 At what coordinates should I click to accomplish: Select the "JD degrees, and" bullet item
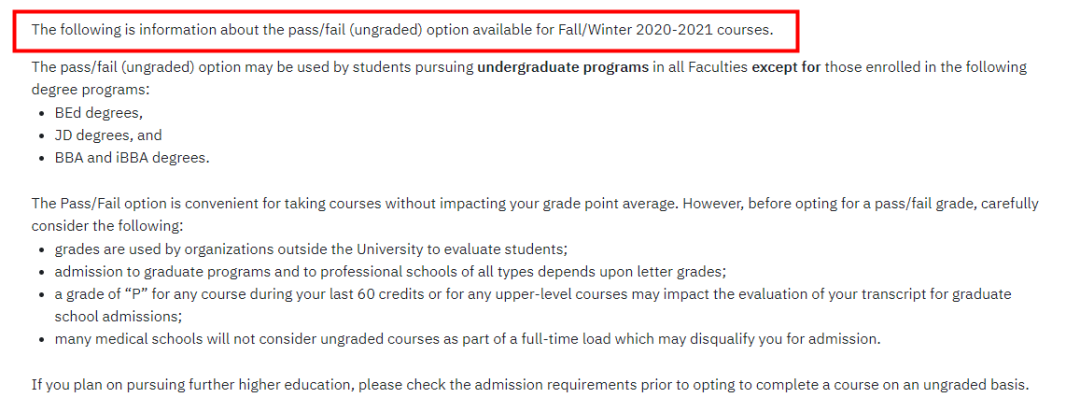(x=108, y=136)
